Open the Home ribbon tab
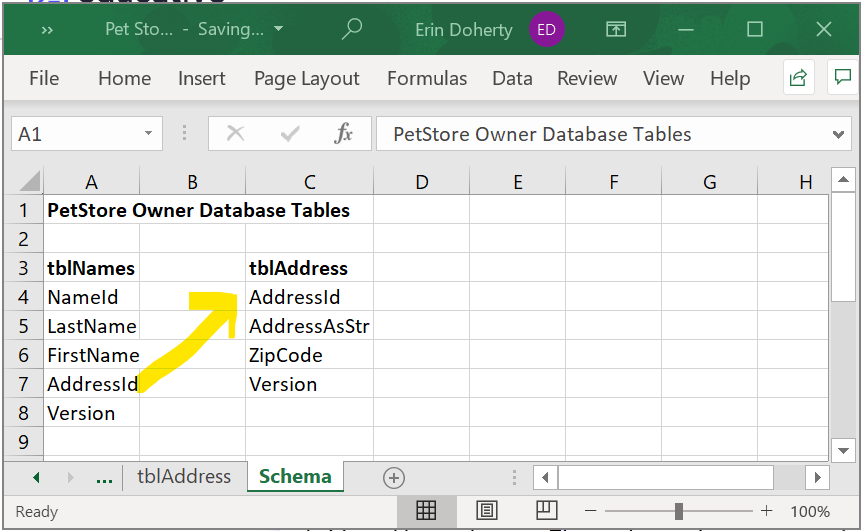 click(125, 78)
